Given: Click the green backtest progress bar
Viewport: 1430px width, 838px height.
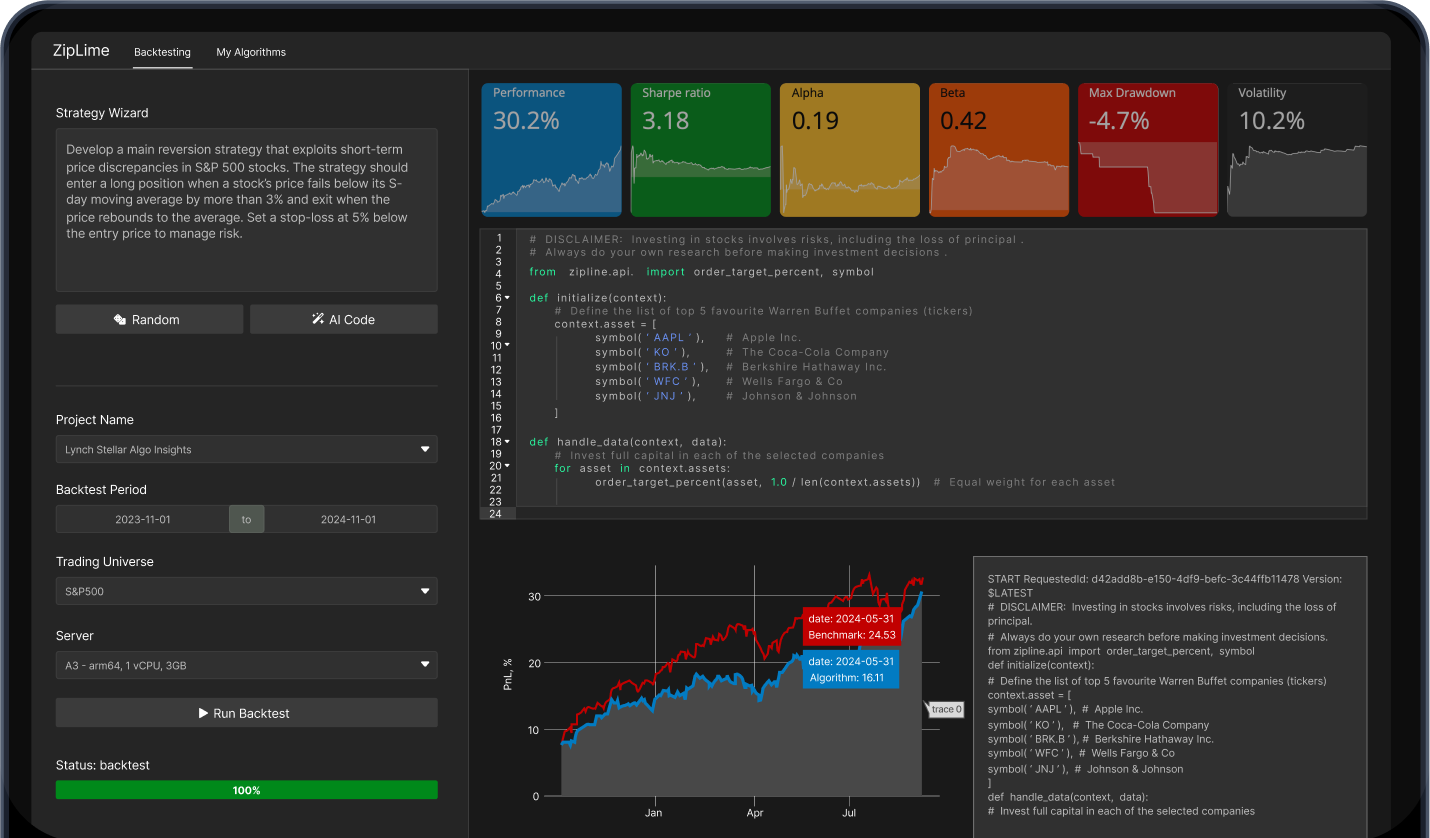Looking at the screenshot, I should pos(246,790).
